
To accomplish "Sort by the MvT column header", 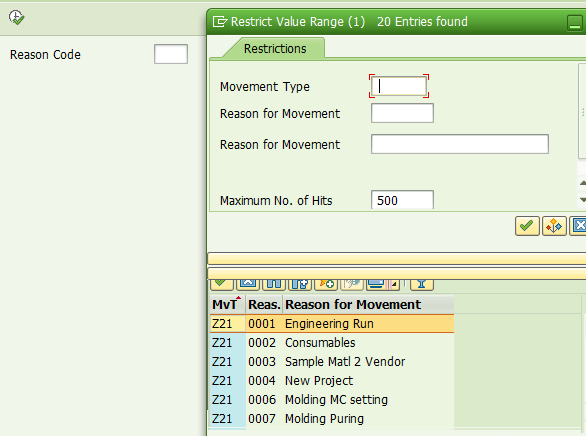I will (x=227, y=304).
